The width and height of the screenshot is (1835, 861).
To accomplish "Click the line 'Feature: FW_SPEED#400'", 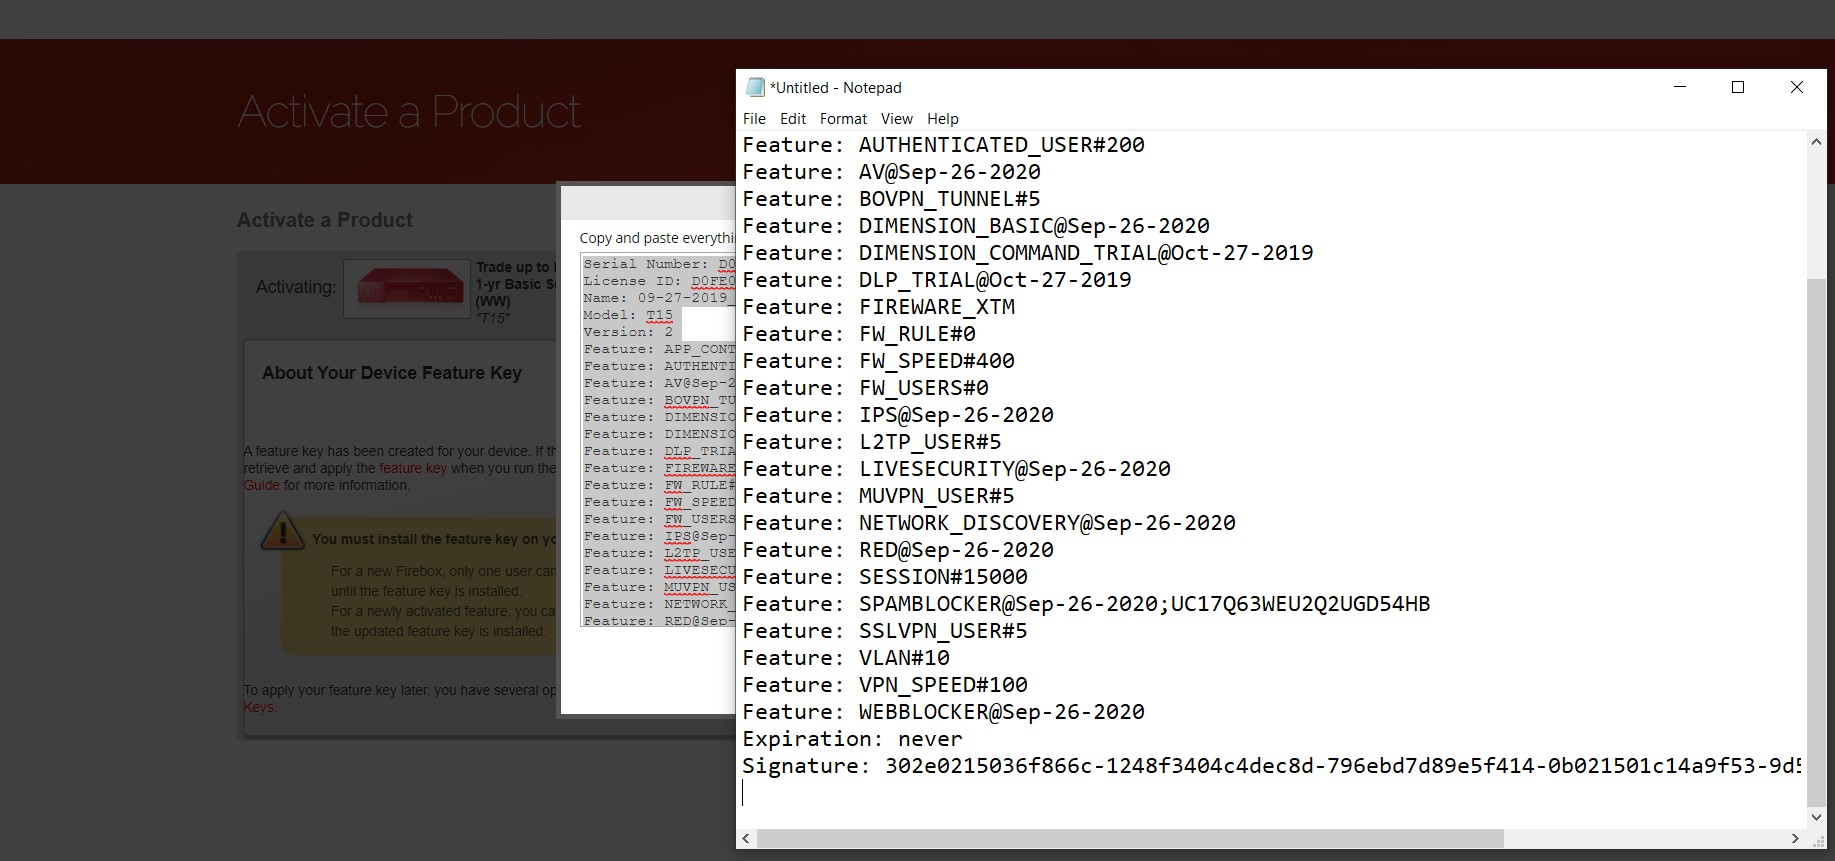I will tap(878, 361).
